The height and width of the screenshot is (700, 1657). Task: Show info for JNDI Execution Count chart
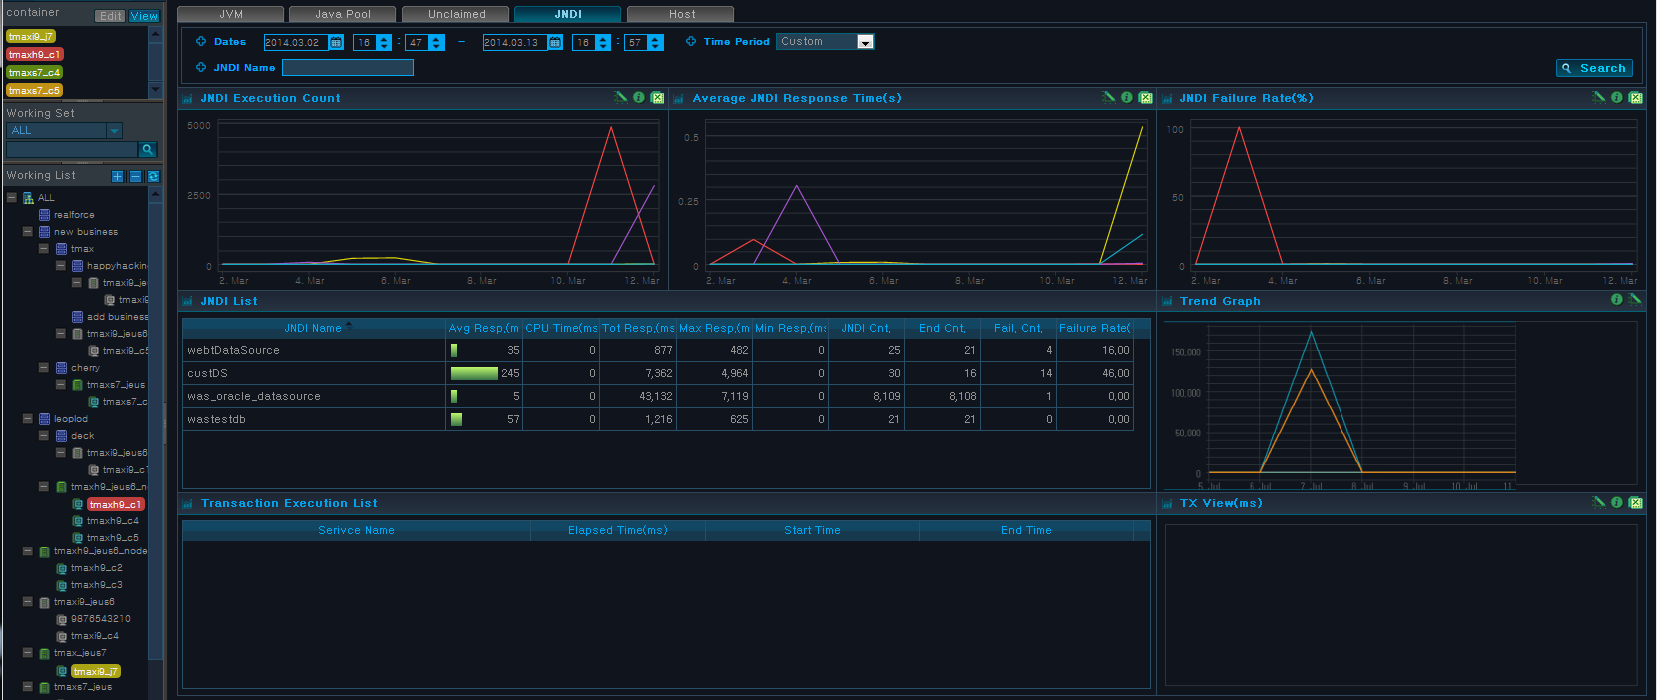point(639,97)
